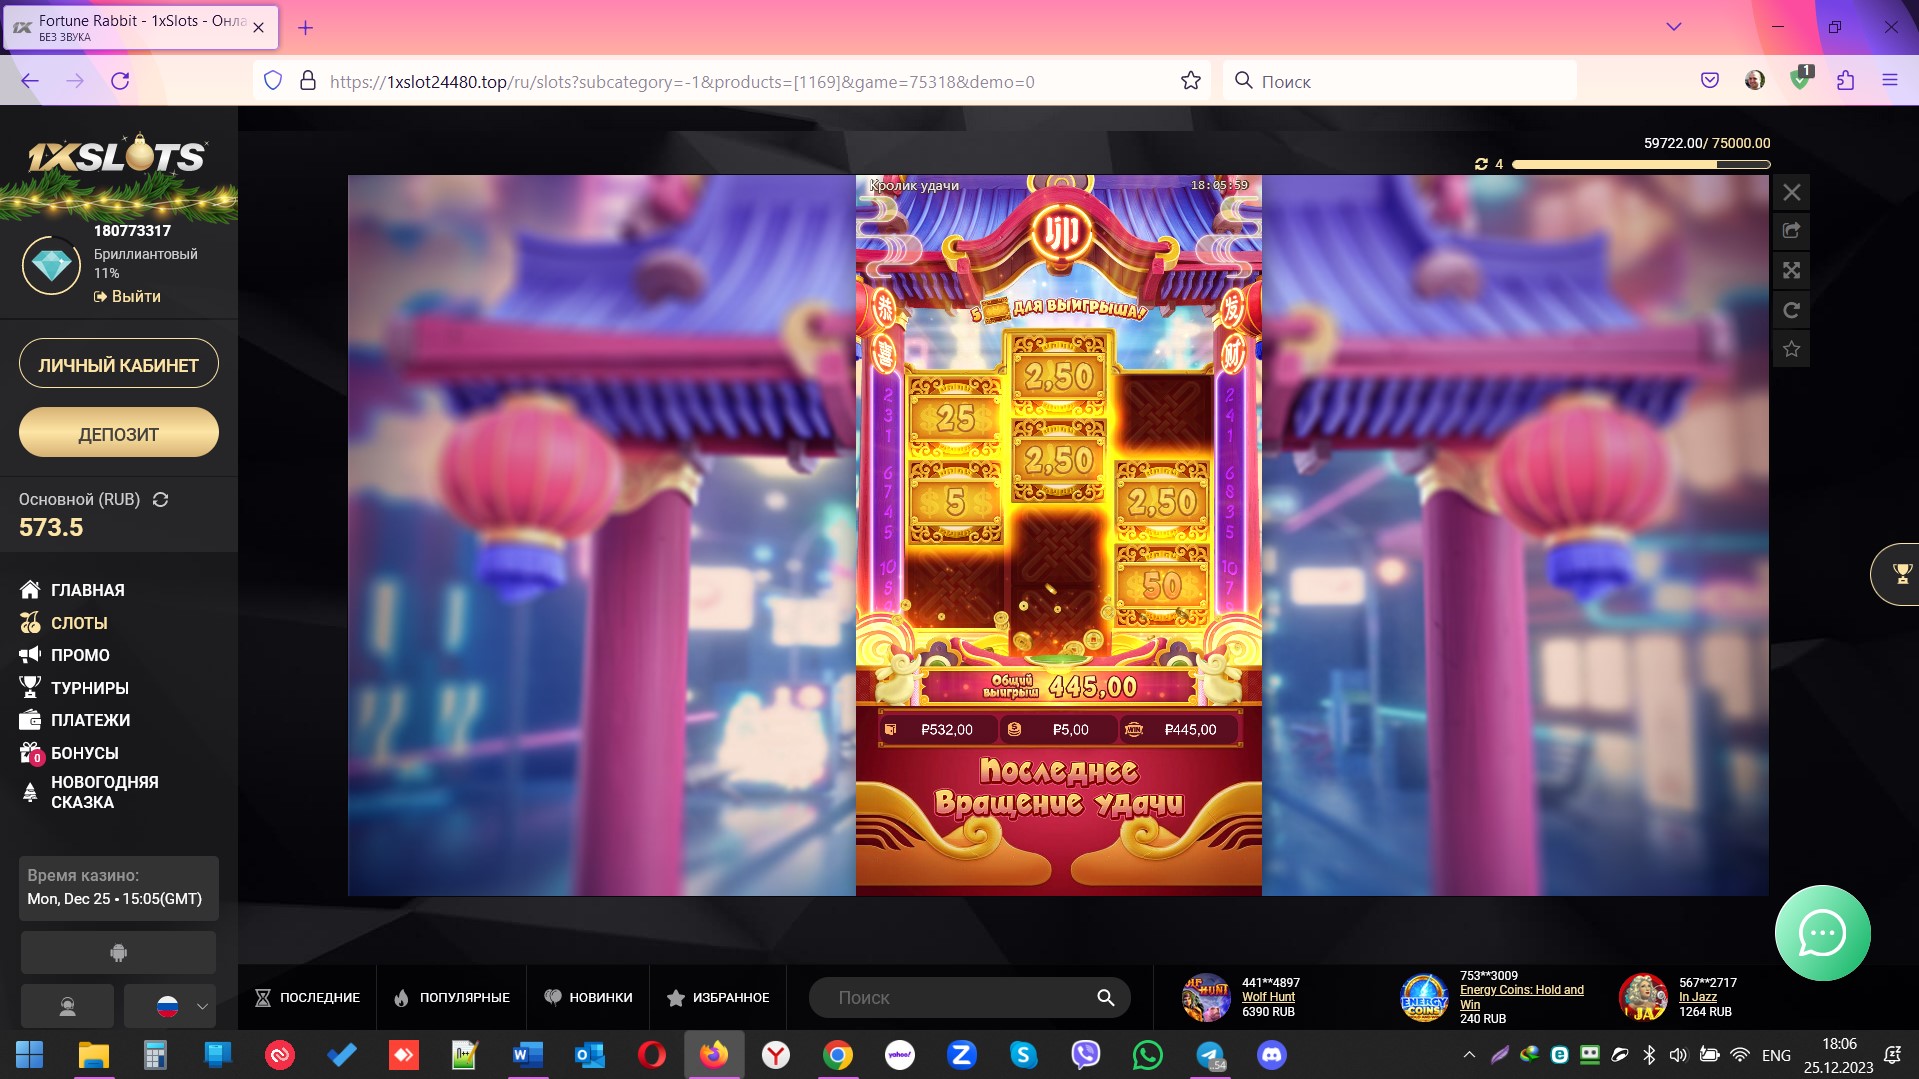Add game to favorites star icon
Viewport: 1919px width, 1079px height.
[1791, 349]
